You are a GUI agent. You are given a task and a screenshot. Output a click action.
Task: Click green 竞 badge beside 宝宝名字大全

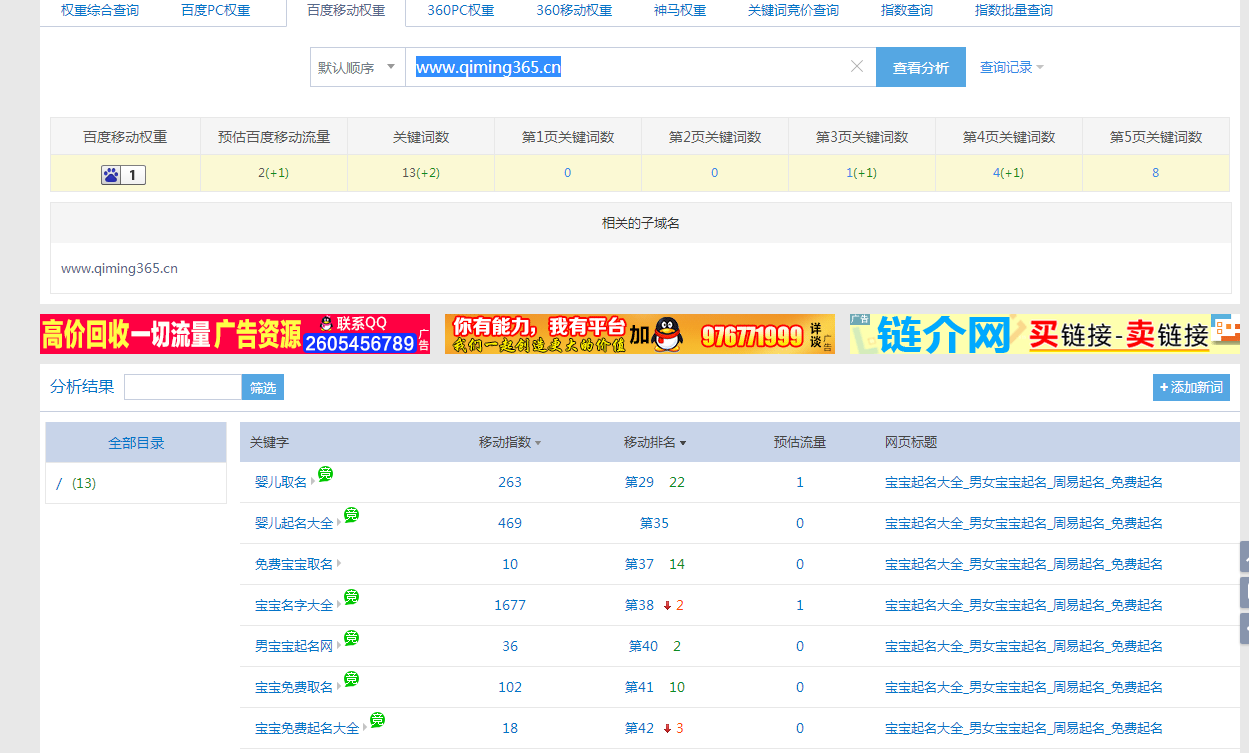[351, 597]
